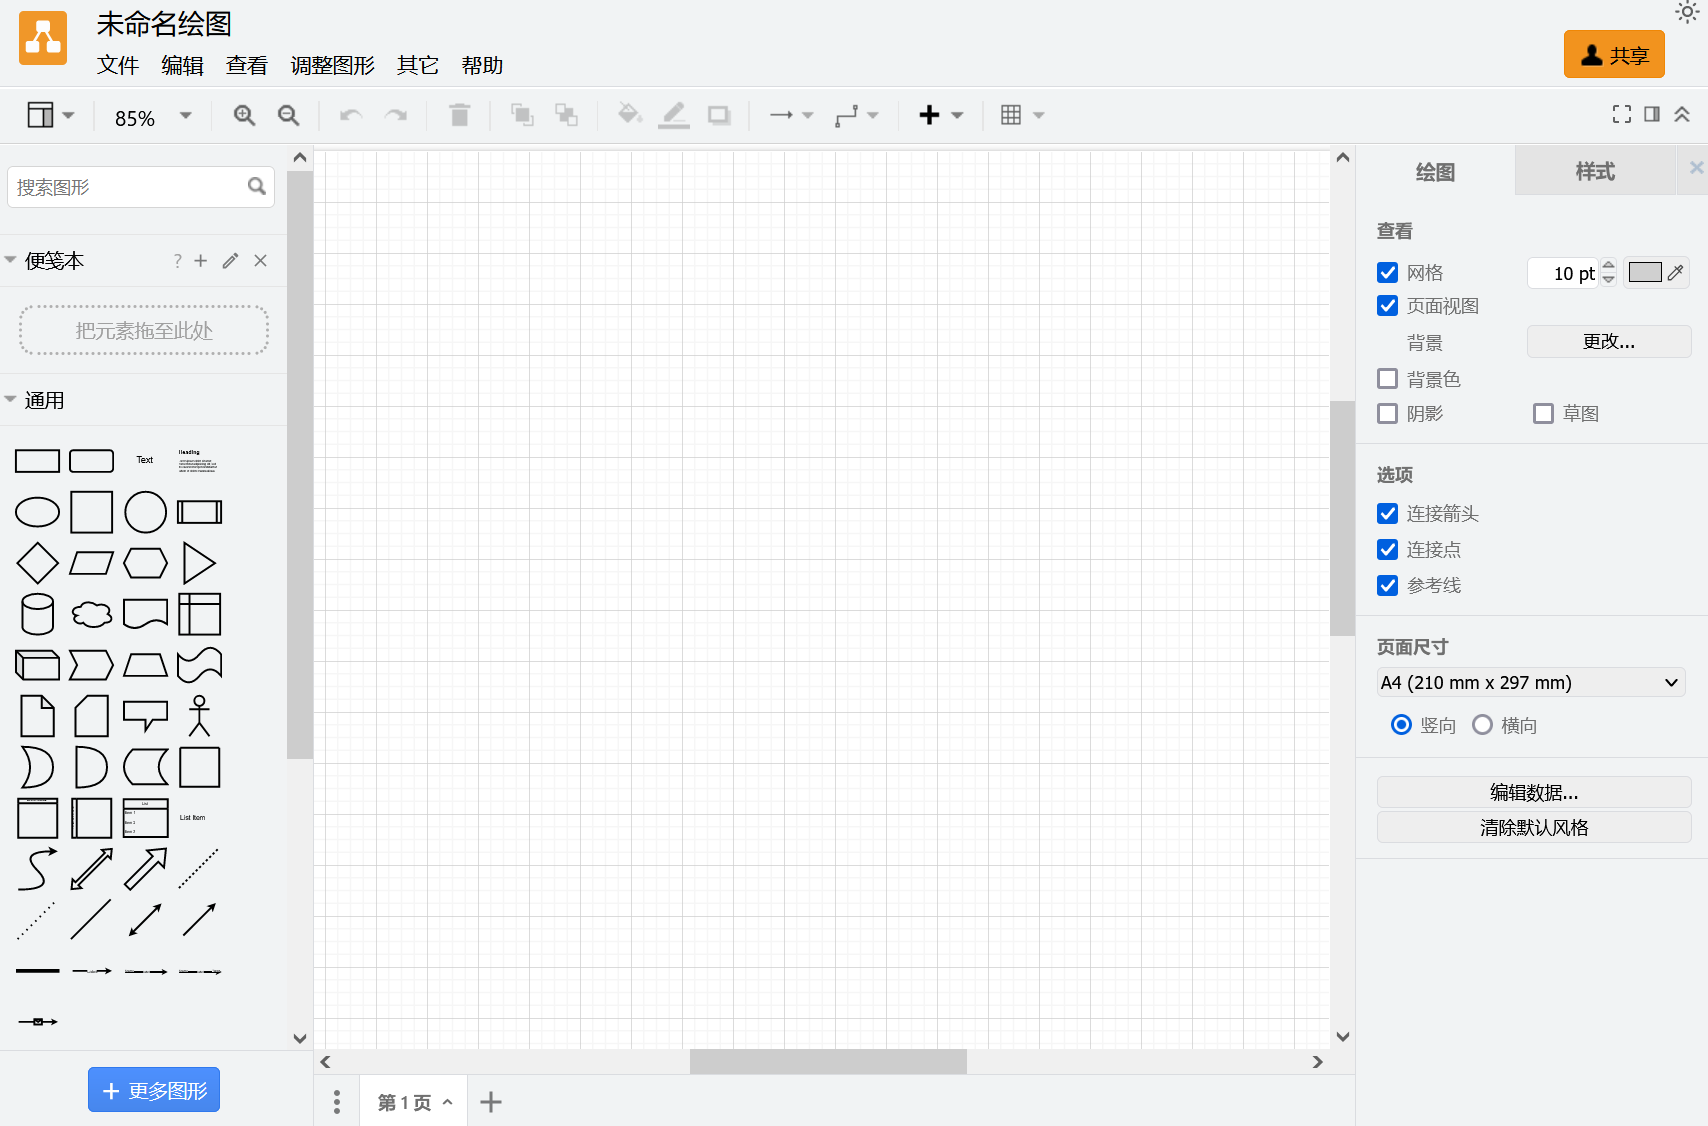This screenshot has height=1126, width=1708.
Task: Open the A4 page size dropdown
Action: tap(1530, 683)
